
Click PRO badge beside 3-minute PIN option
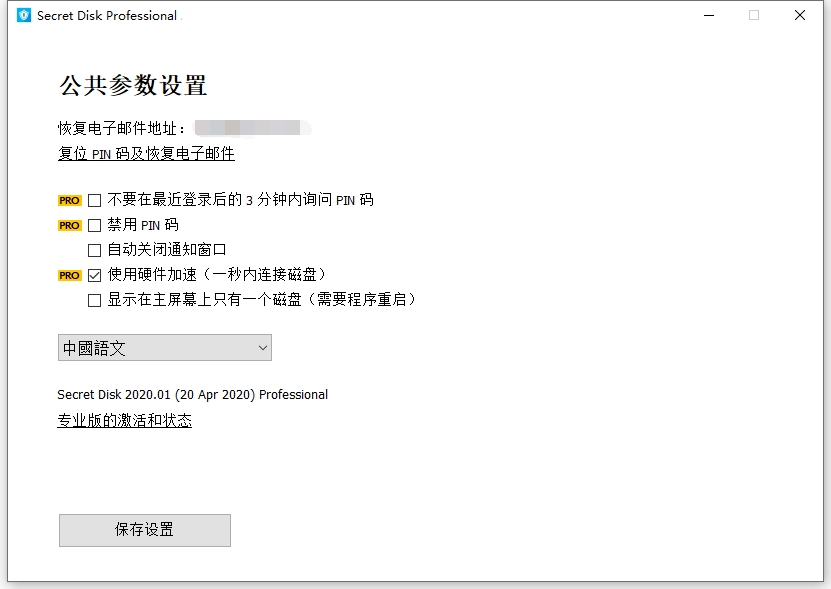pyautogui.click(x=69, y=200)
